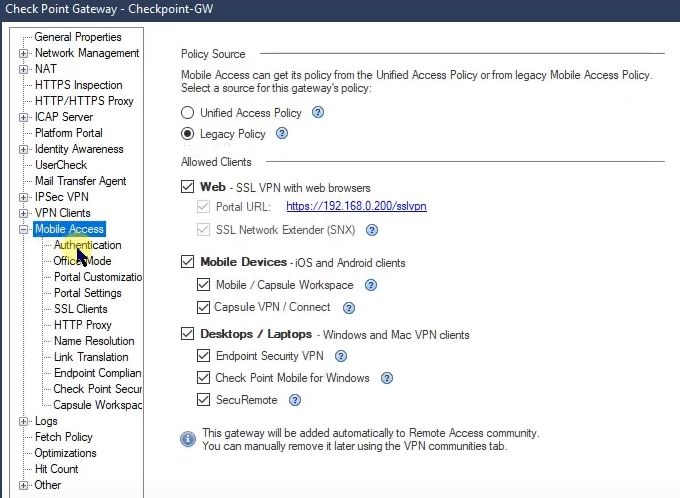The width and height of the screenshot is (680, 498).
Task: Open the Optimizations page
Action: (x=65, y=453)
